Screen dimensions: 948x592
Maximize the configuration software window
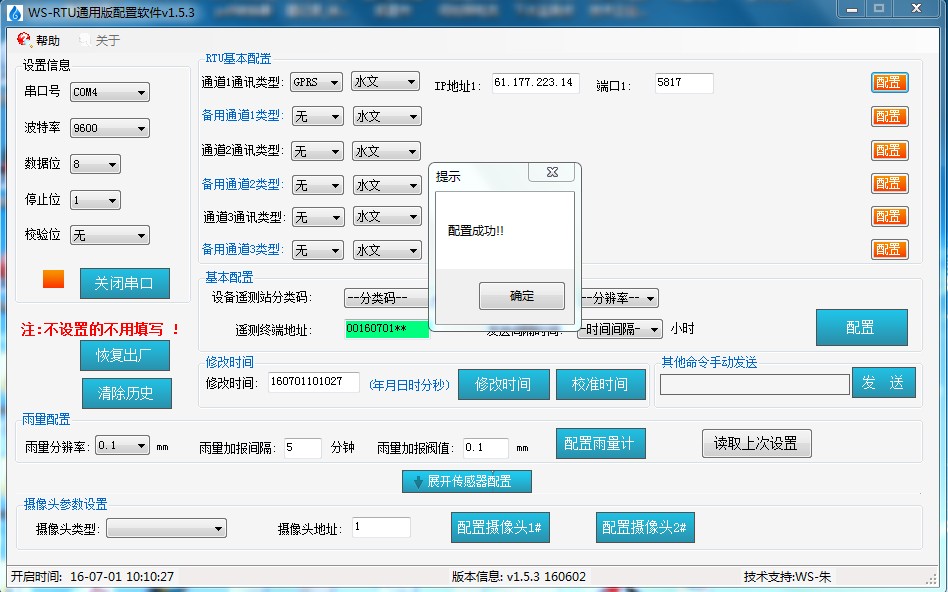879,9
